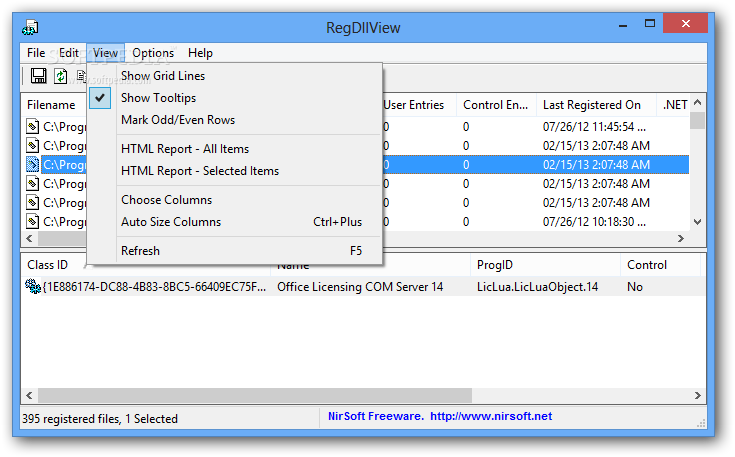
Task: Sort by the .NET column header
Action: pyautogui.click(x=673, y=105)
